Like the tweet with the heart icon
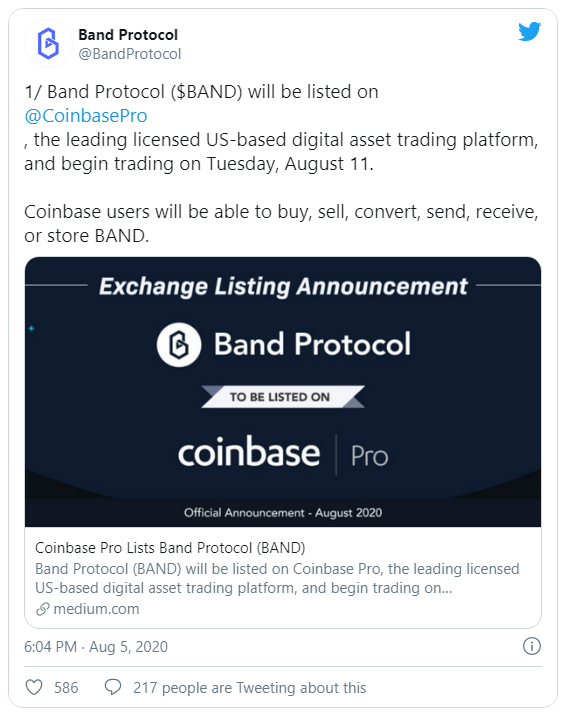 (34, 687)
